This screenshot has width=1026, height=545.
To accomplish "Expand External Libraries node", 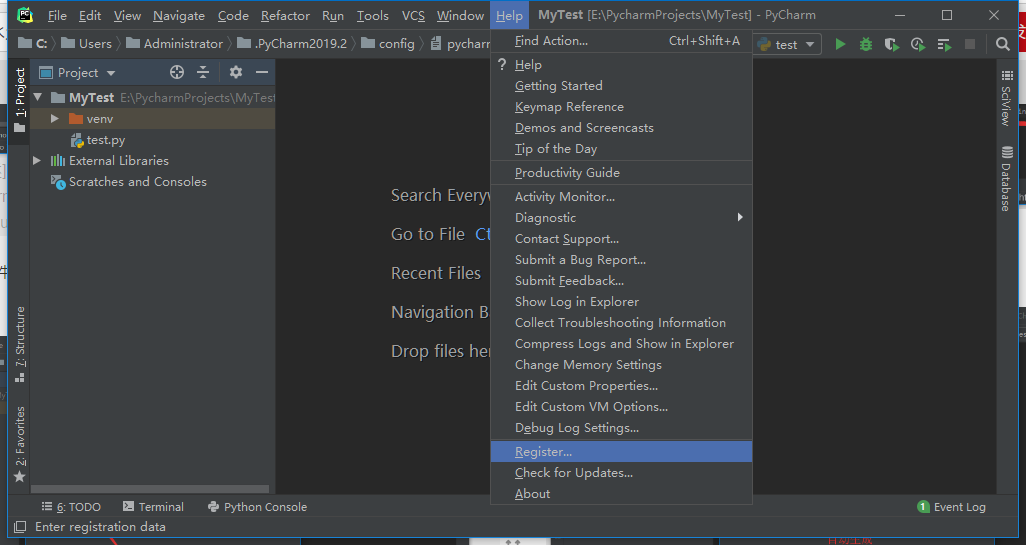I will click(37, 160).
